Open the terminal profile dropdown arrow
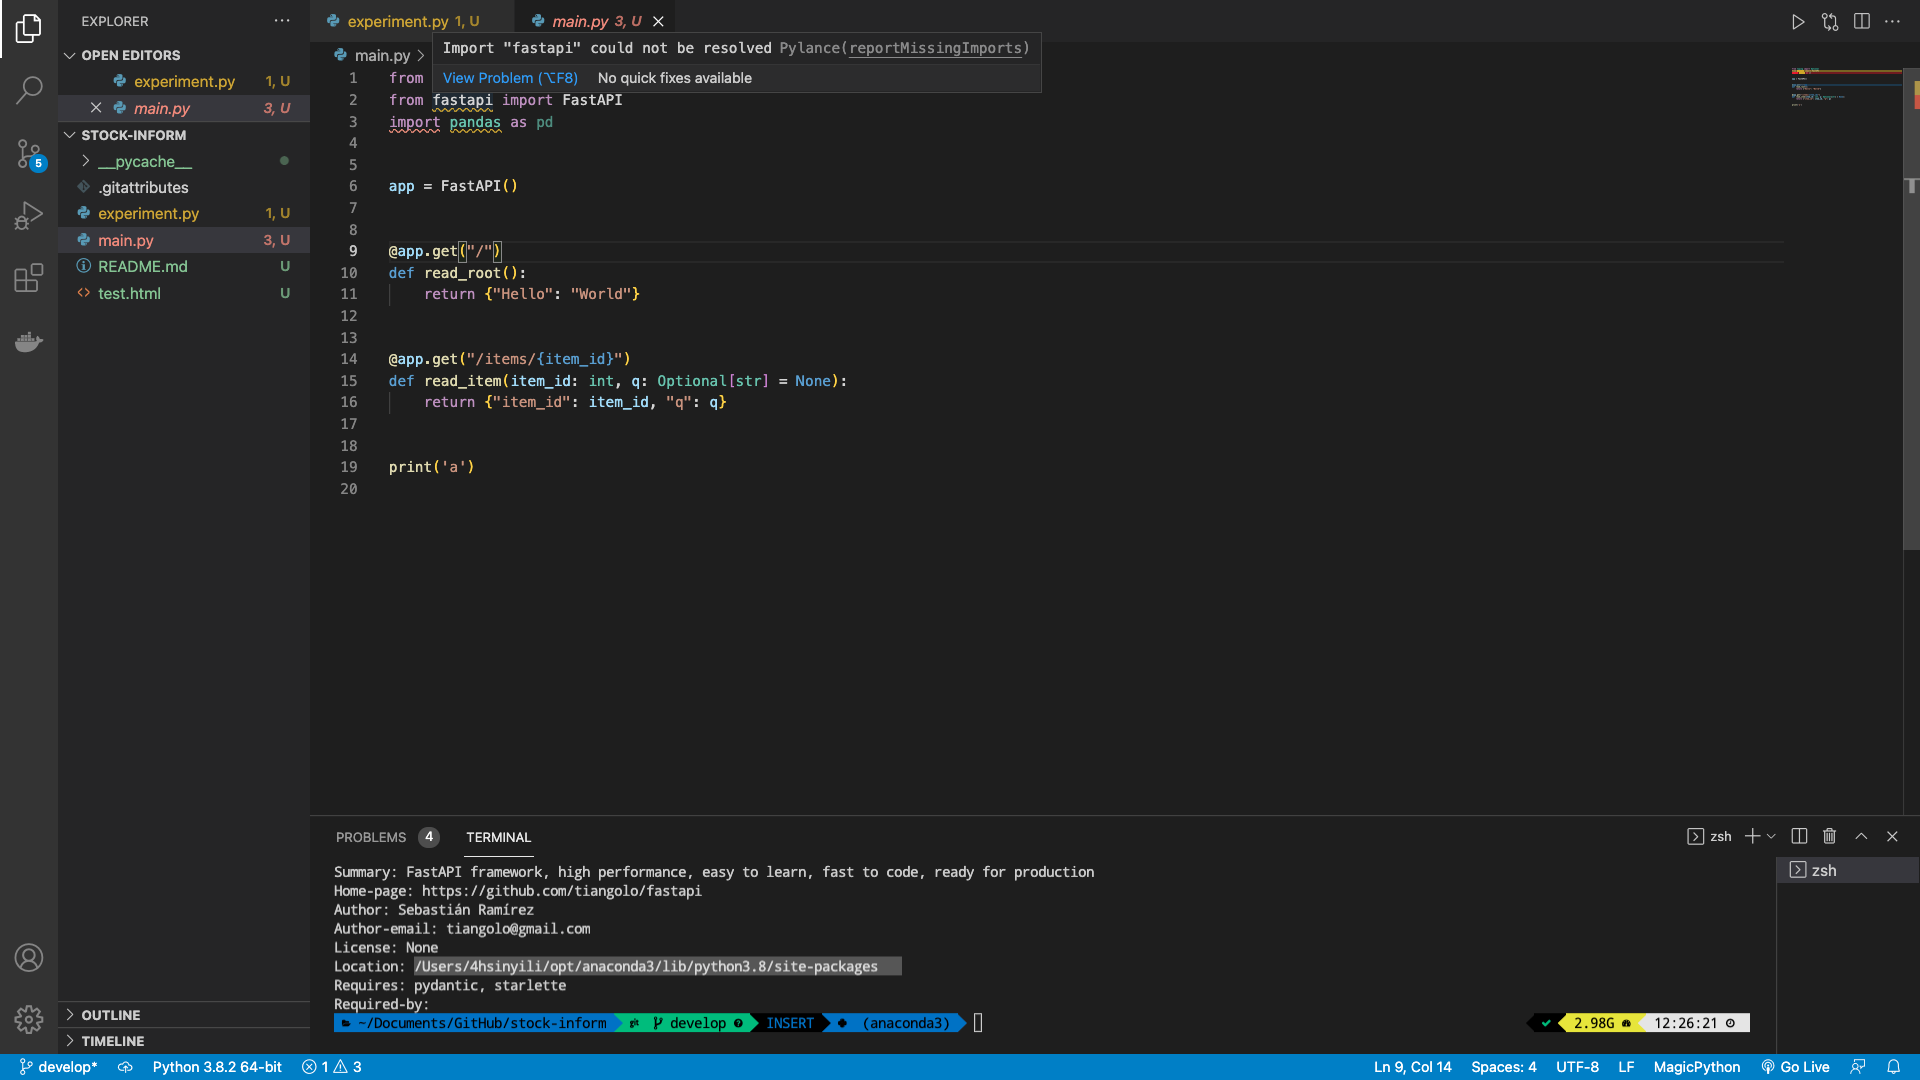1920x1080 pixels. click(1771, 836)
